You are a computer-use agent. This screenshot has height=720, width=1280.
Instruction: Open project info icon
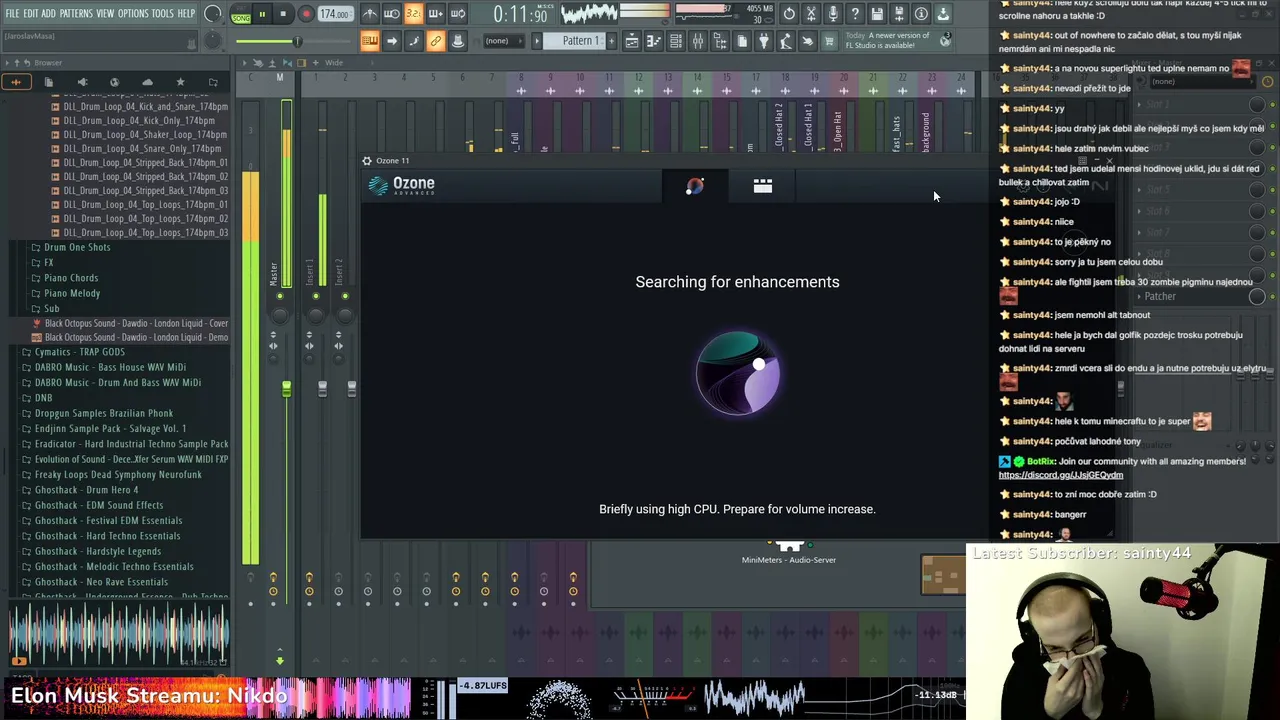coord(921,14)
